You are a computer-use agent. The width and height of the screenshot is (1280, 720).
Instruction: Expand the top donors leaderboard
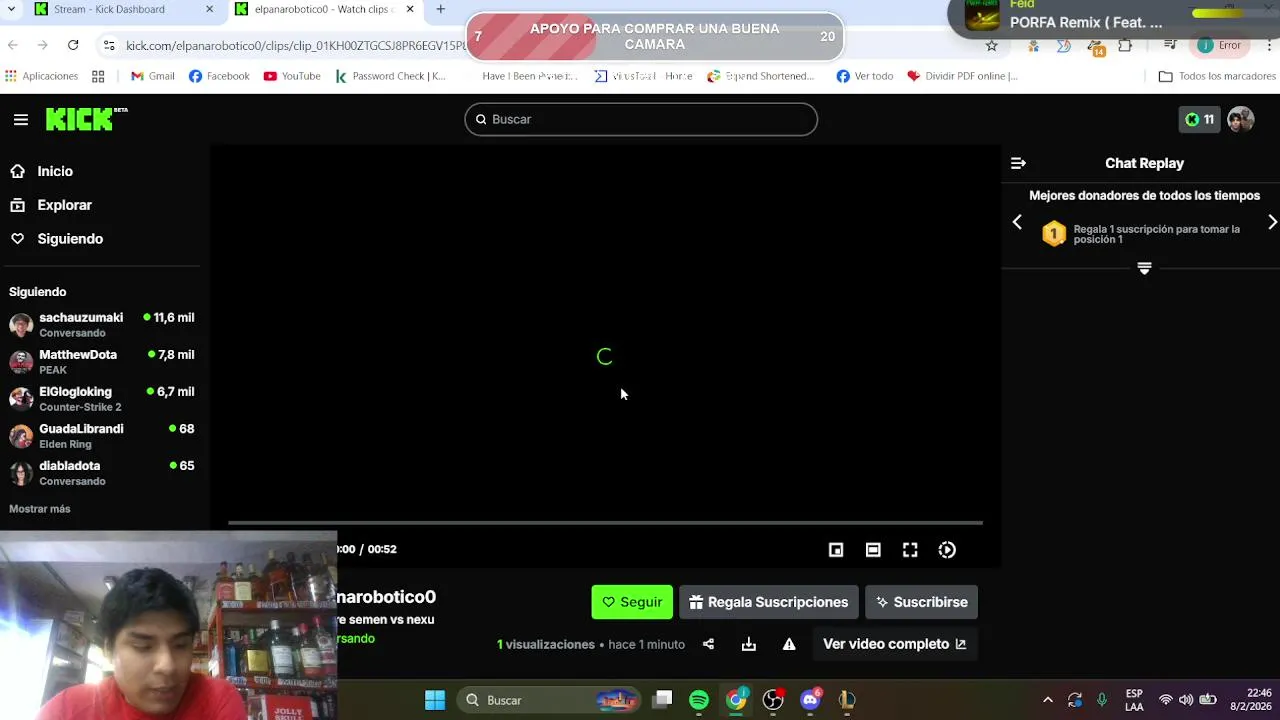point(1145,268)
